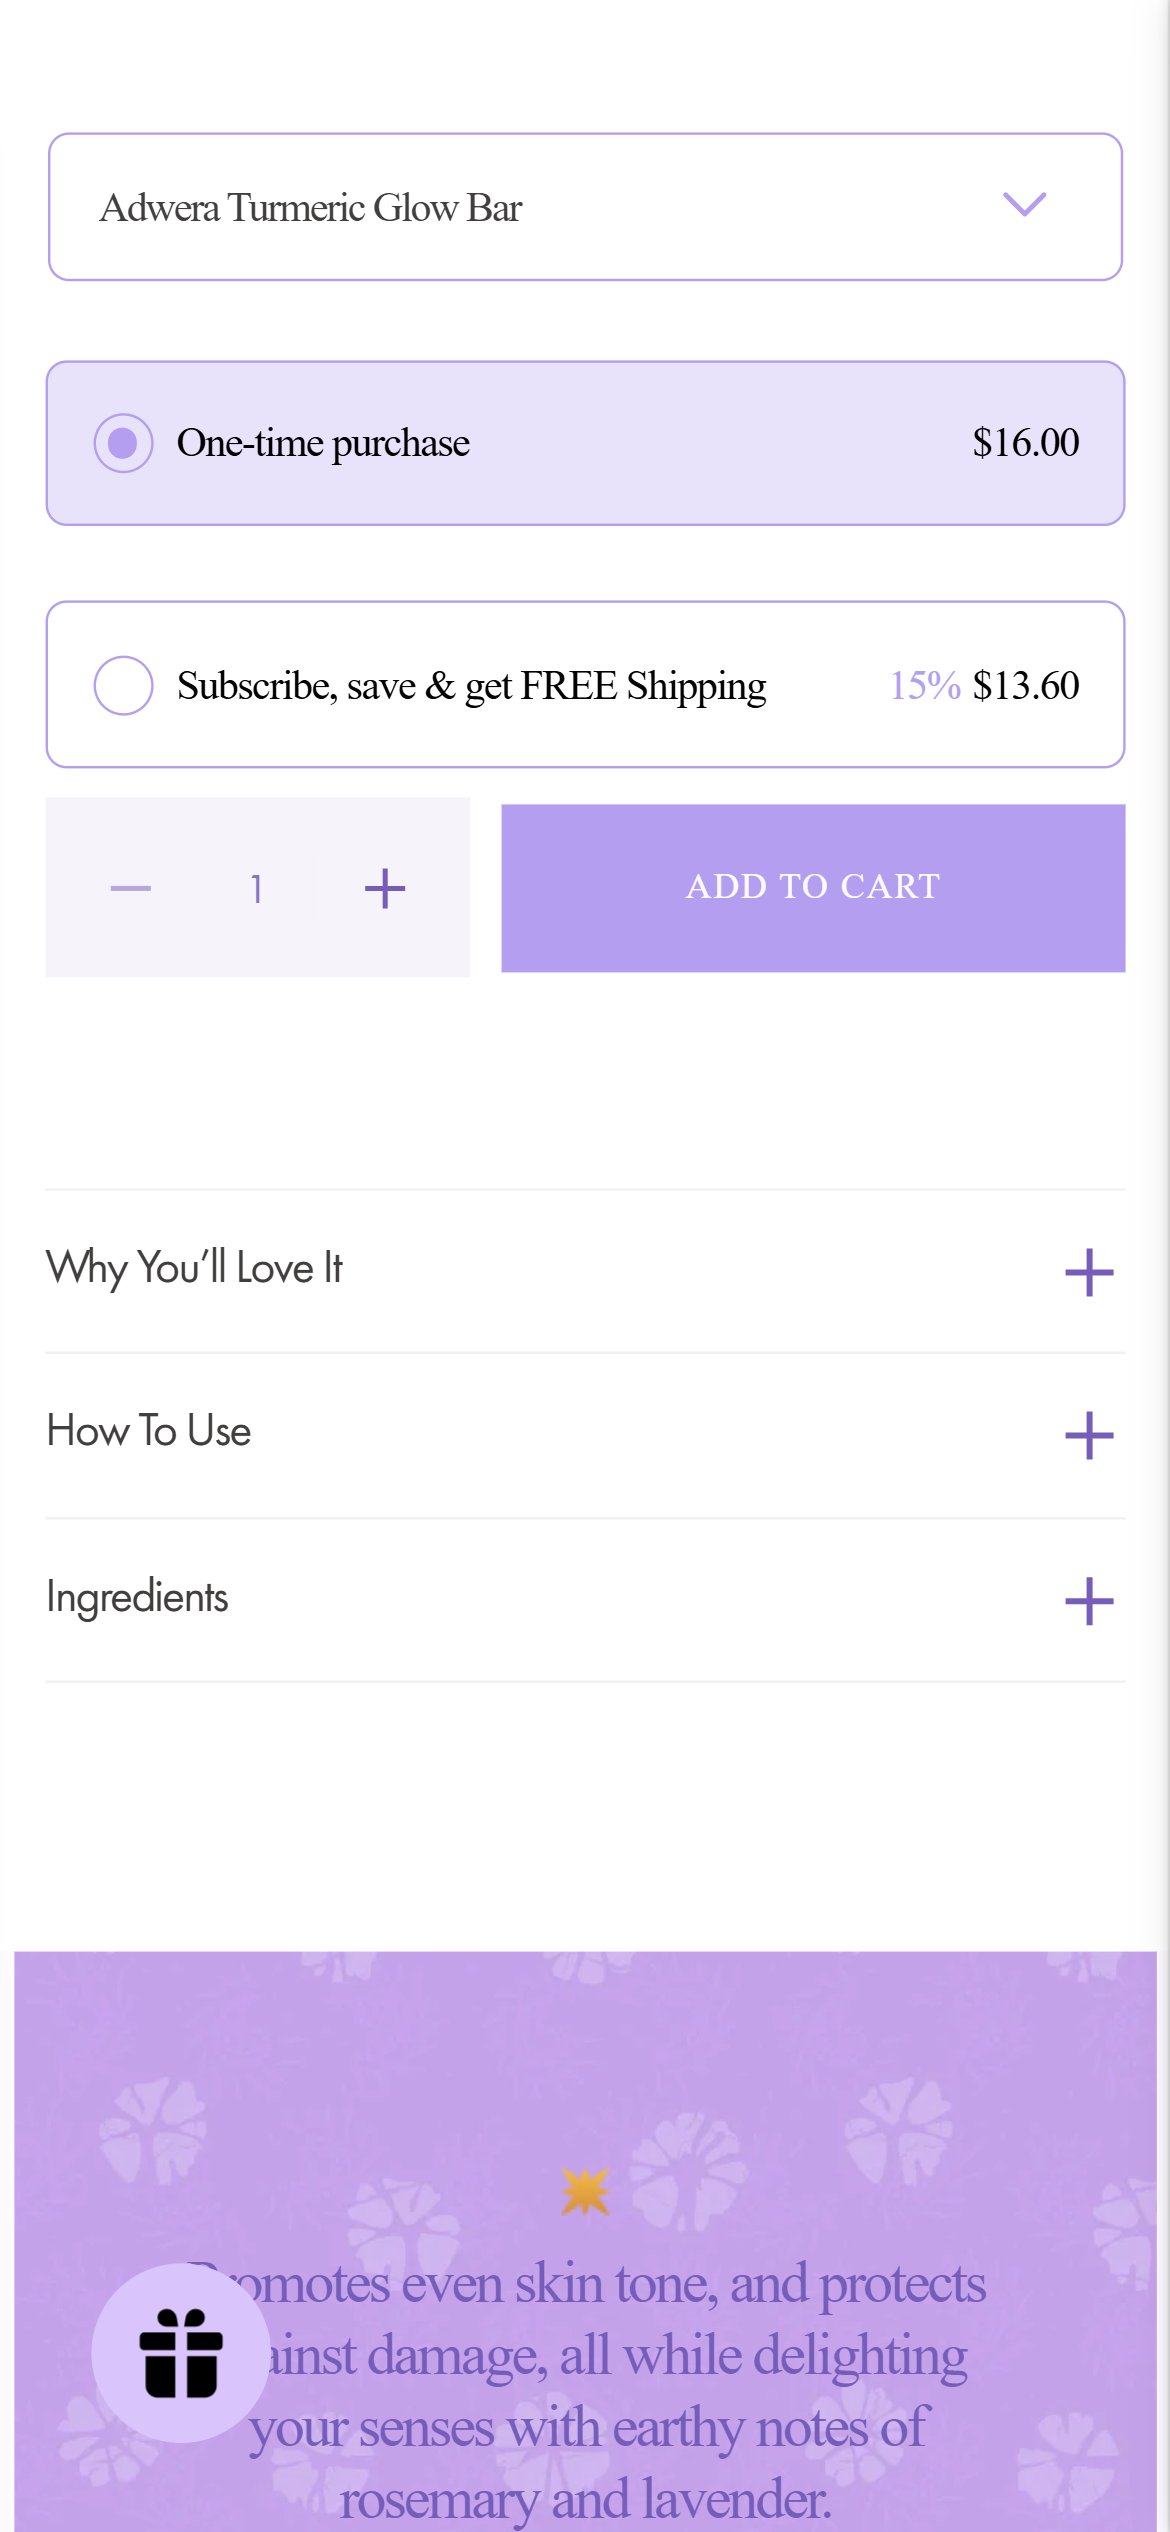Expand the Ingredients accordion section
This screenshot has height=2532, width=1170.
[585, 1600]
